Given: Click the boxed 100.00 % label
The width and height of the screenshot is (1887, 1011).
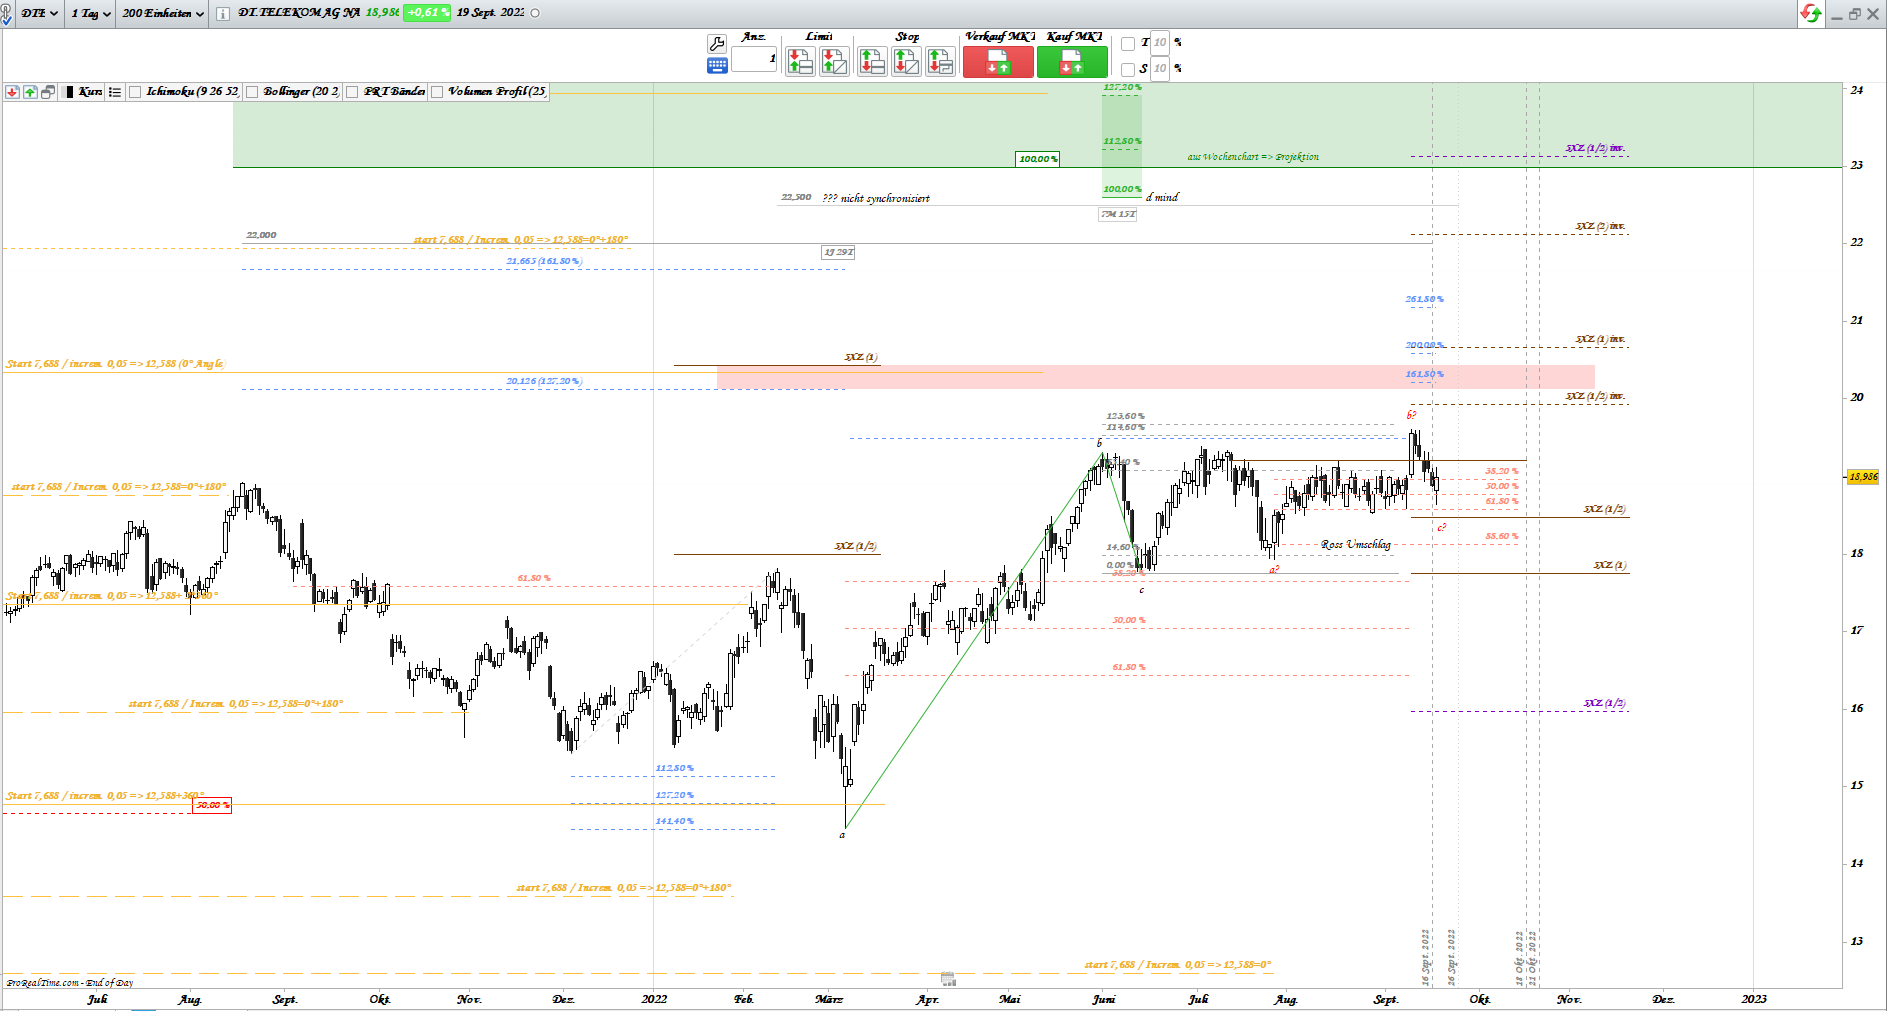Looking at the screenshot, I should click(x=1038, y=159).
